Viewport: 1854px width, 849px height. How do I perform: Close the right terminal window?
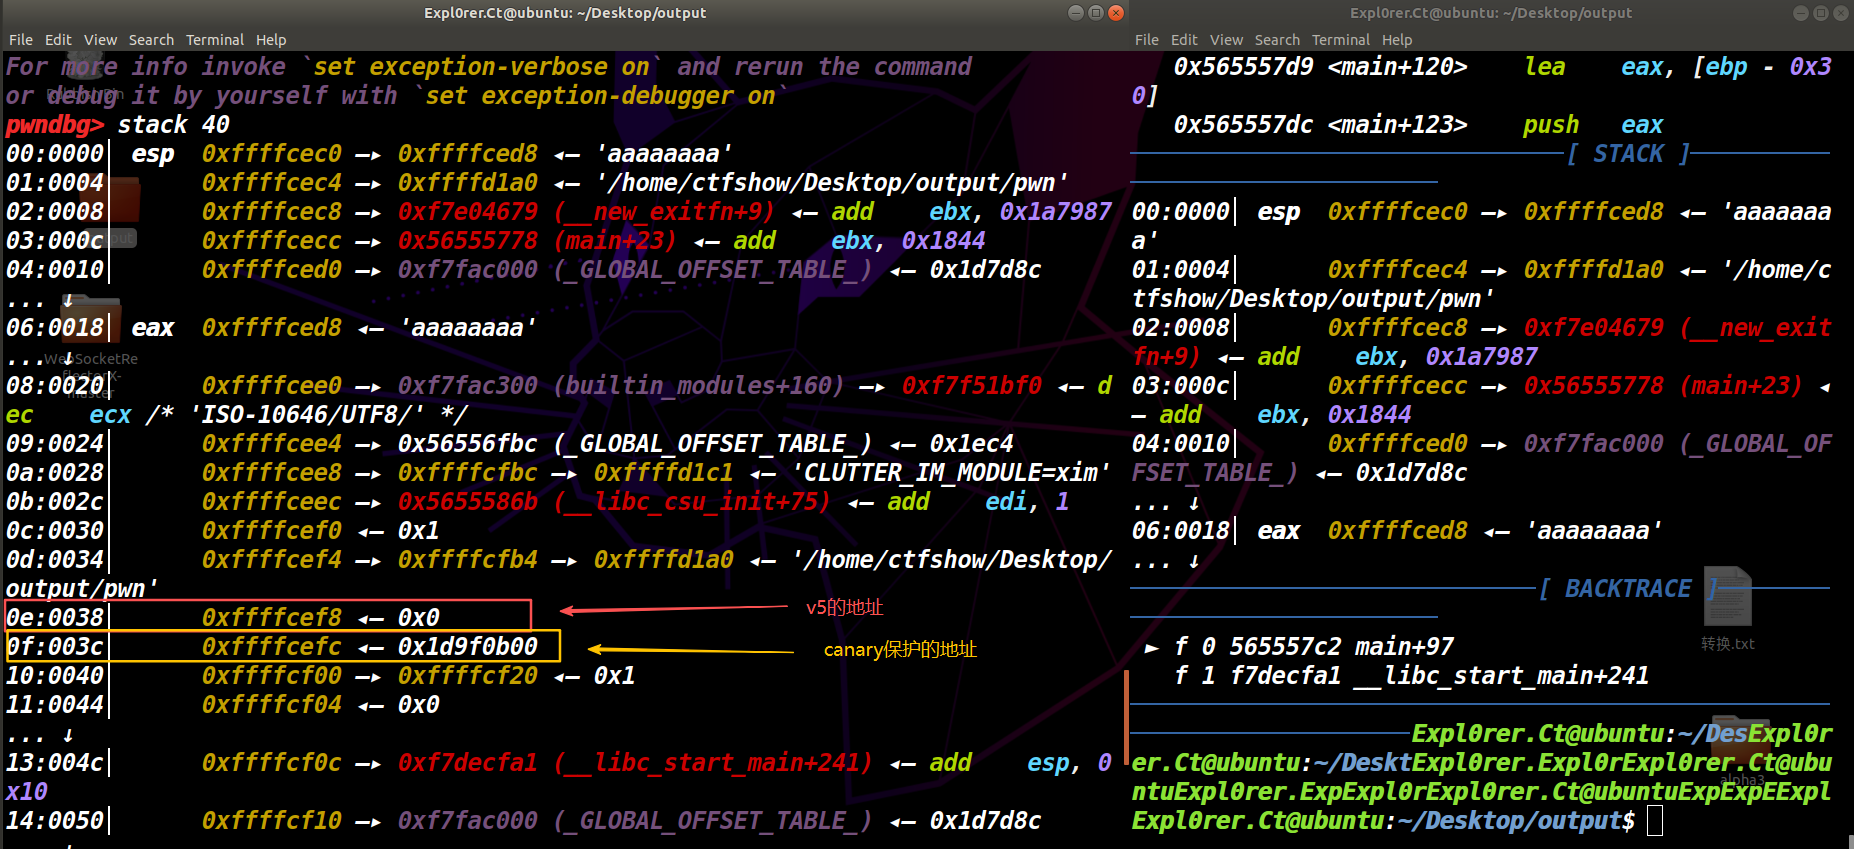(1842, 13)
